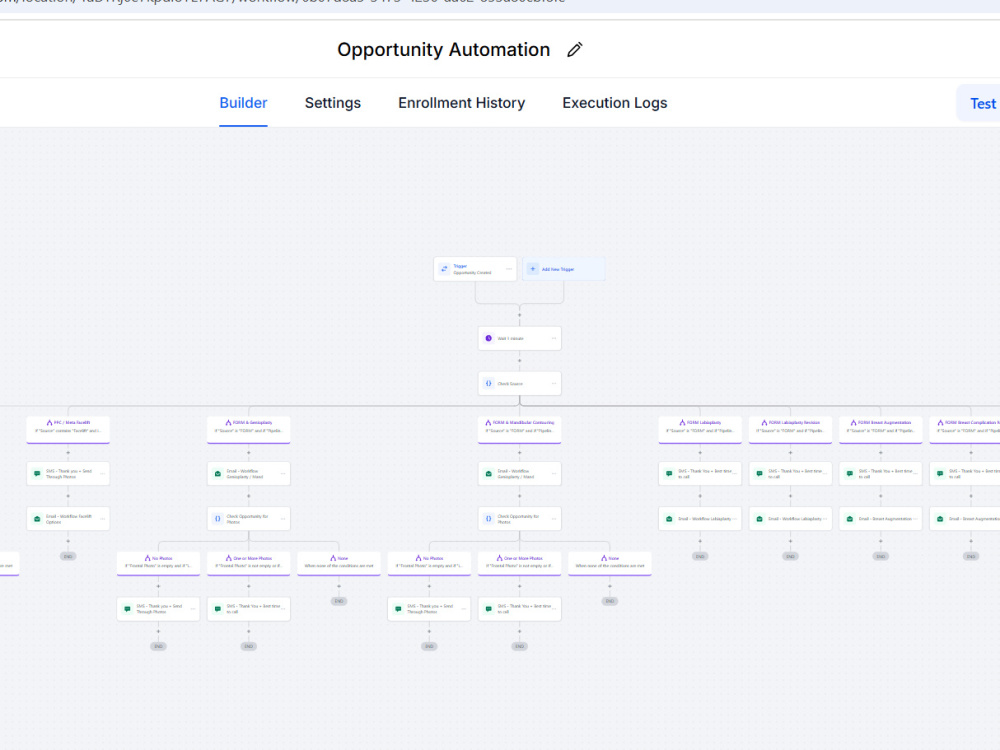Select the FORM Breast Augmentation branch
1000x750 pixels.
881,429
